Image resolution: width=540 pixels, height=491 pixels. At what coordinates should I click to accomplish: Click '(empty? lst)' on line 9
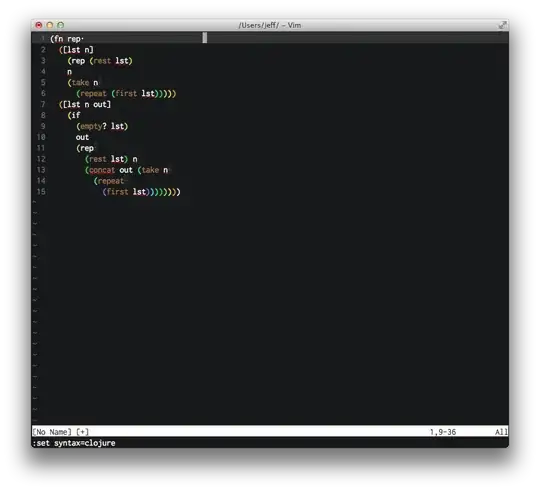point(102,126)
